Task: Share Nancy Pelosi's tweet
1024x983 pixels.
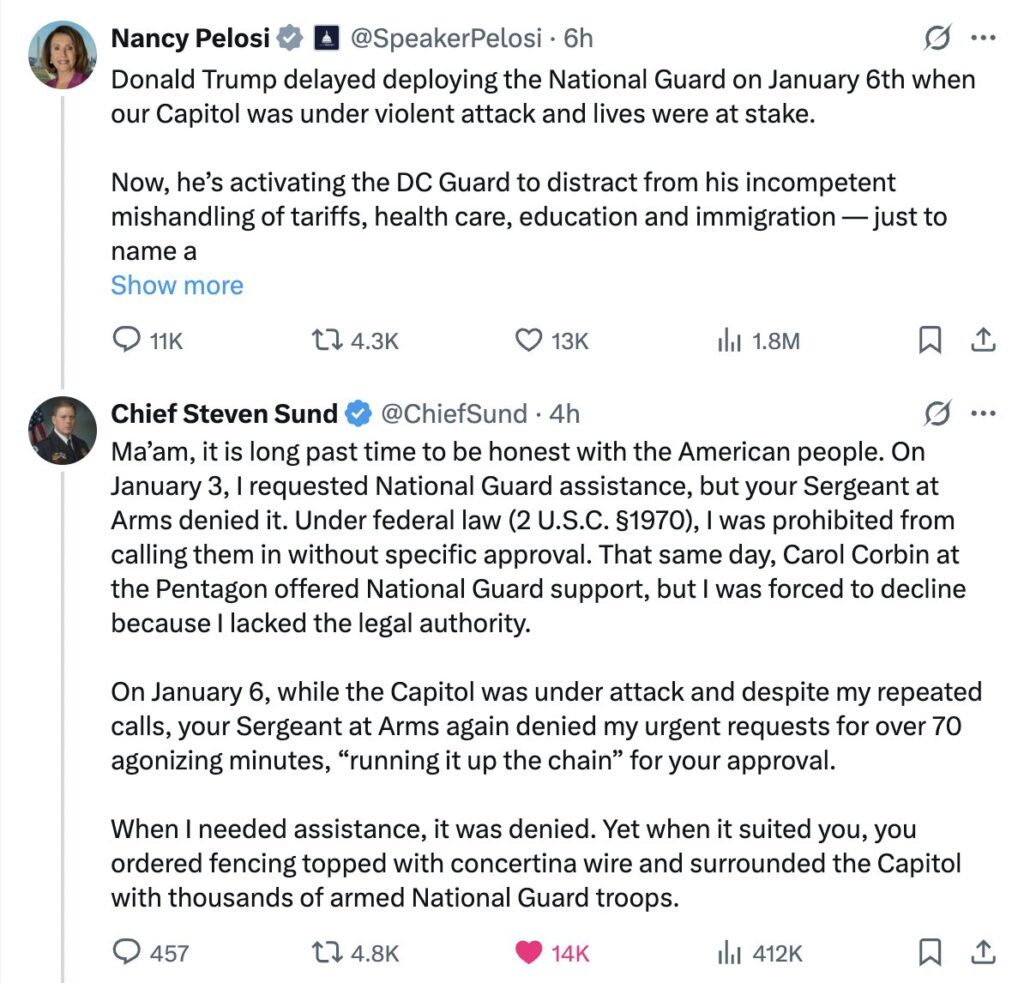Action: (984, 341)
